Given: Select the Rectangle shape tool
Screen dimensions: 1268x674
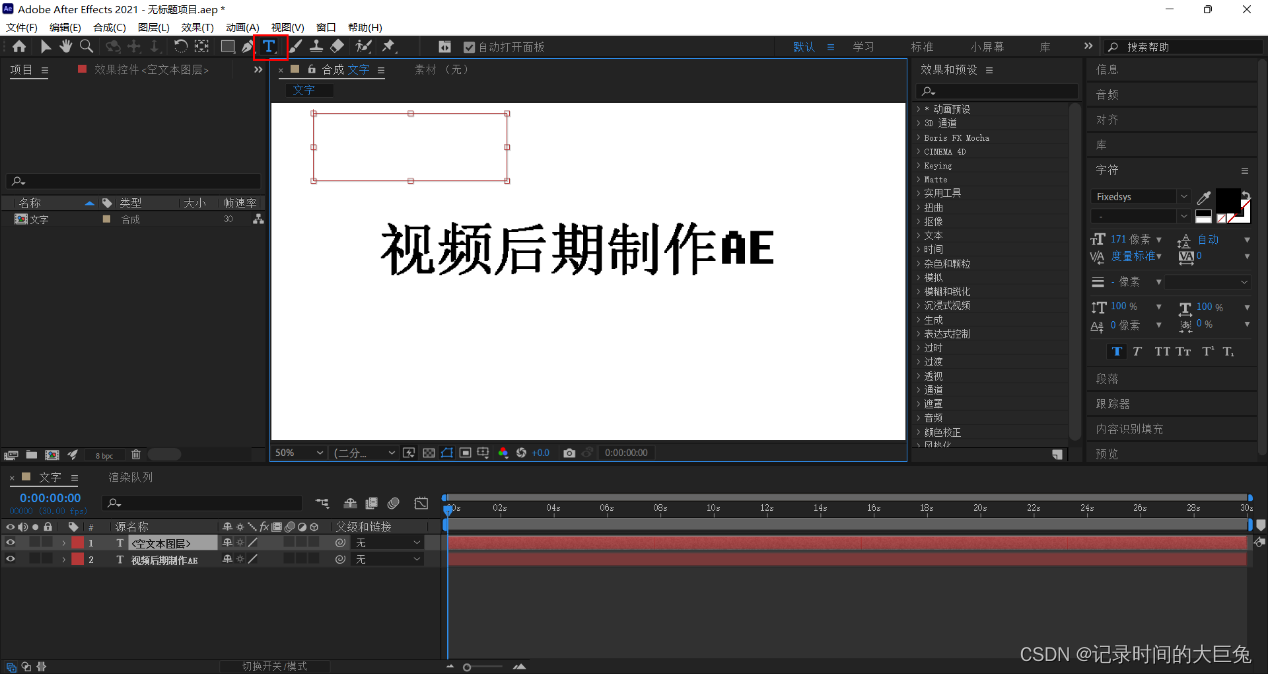Looking at the screenshot, I should (x=229, y=46).
